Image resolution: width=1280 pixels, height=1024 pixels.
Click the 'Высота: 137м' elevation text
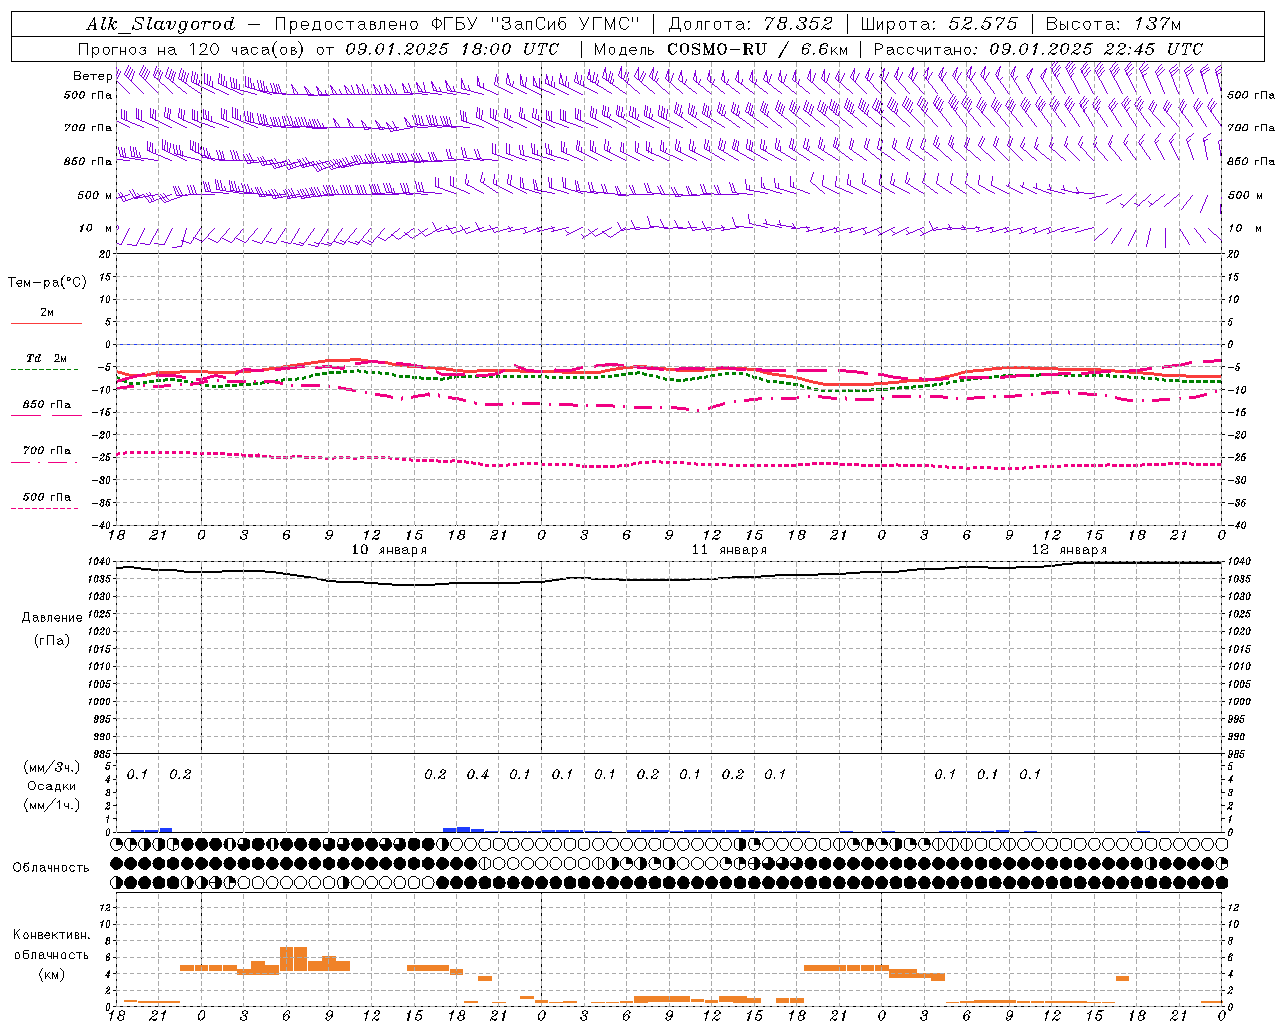point(1114,24)
